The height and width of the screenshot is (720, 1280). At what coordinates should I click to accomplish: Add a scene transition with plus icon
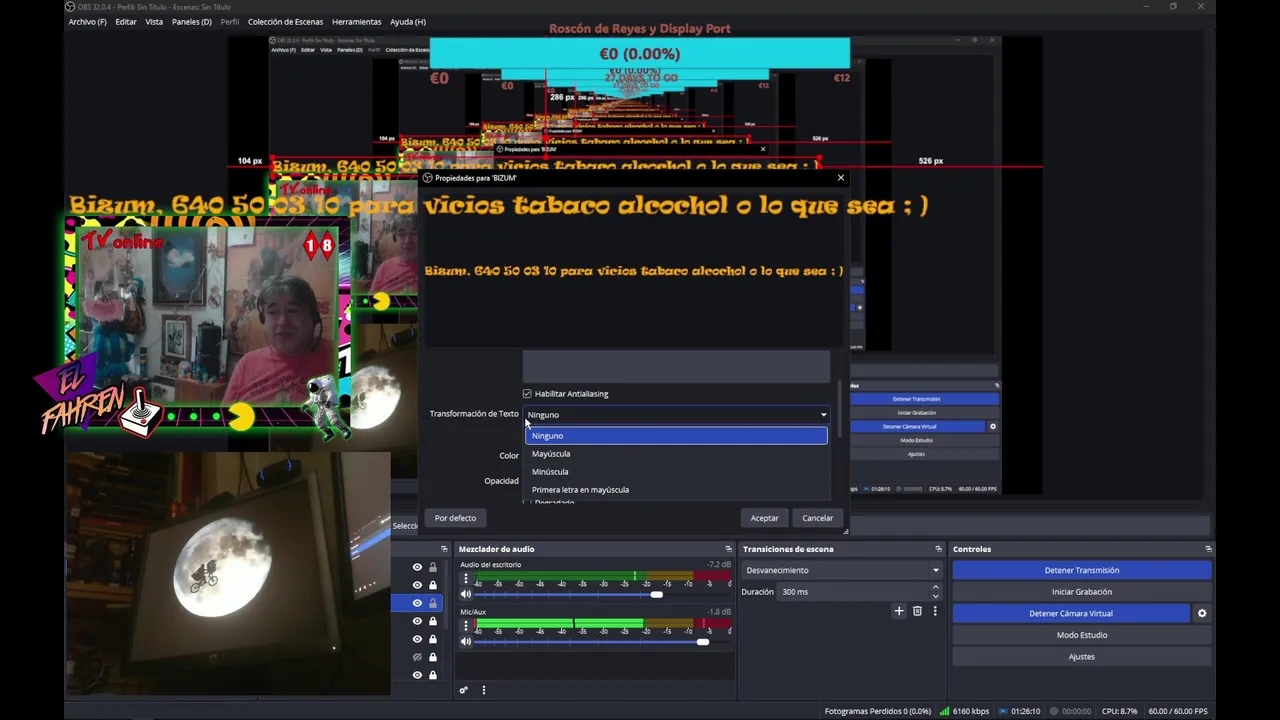pyautogui.click(x=898, y=611)
